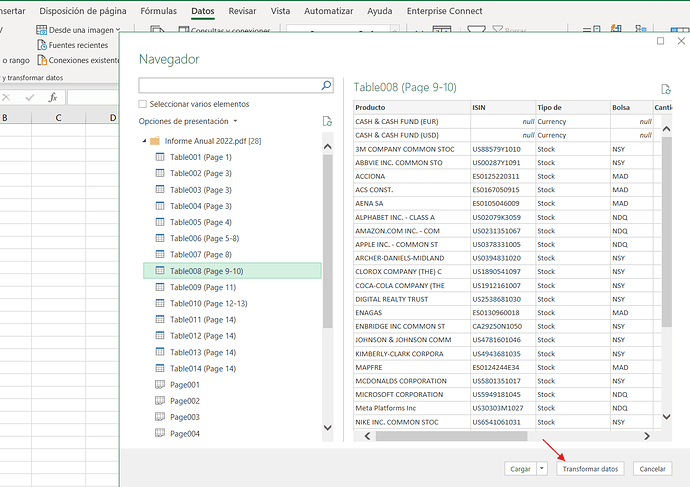Click the Informe Anual 2022.pdf folder icon

click(x=155, y=141)
